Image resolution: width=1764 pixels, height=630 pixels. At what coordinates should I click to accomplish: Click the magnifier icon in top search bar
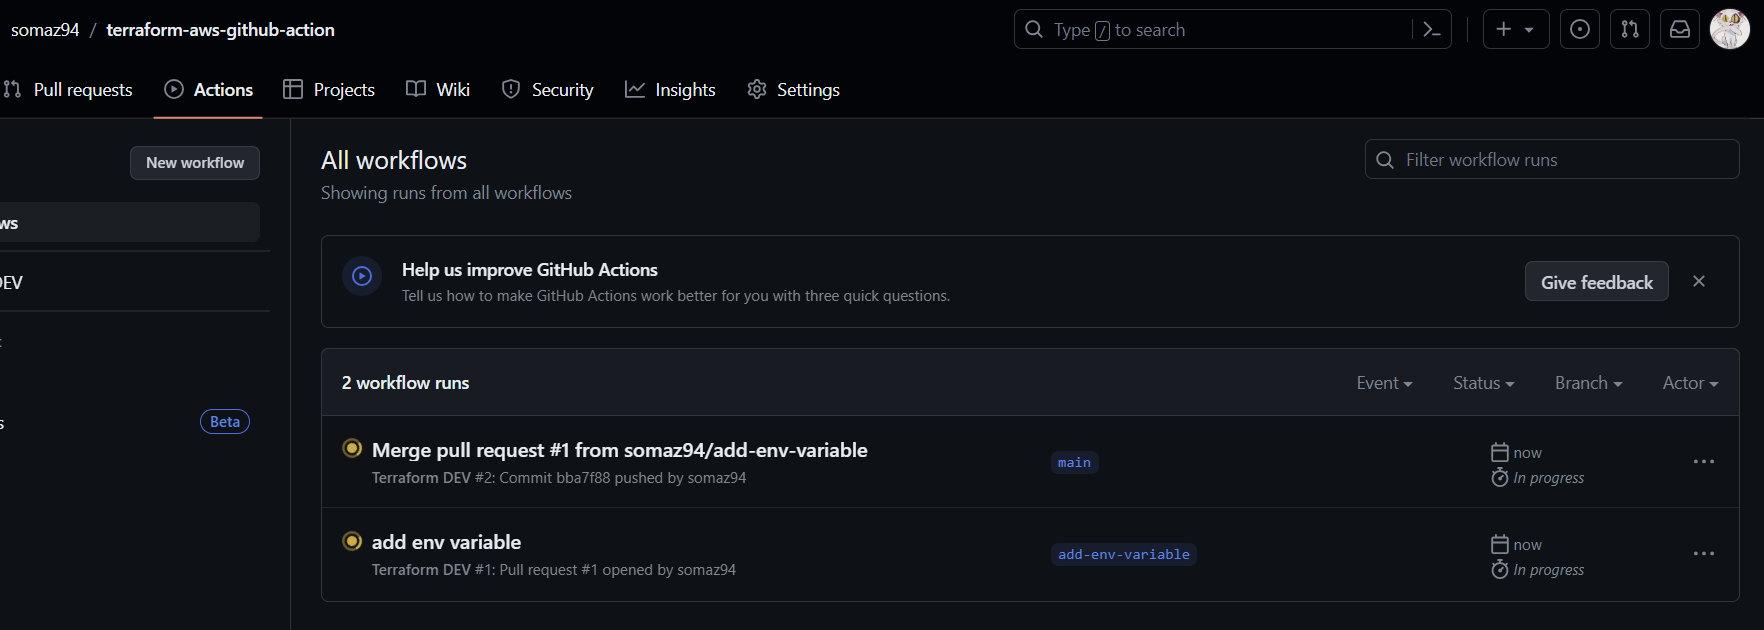point(1034,30)
